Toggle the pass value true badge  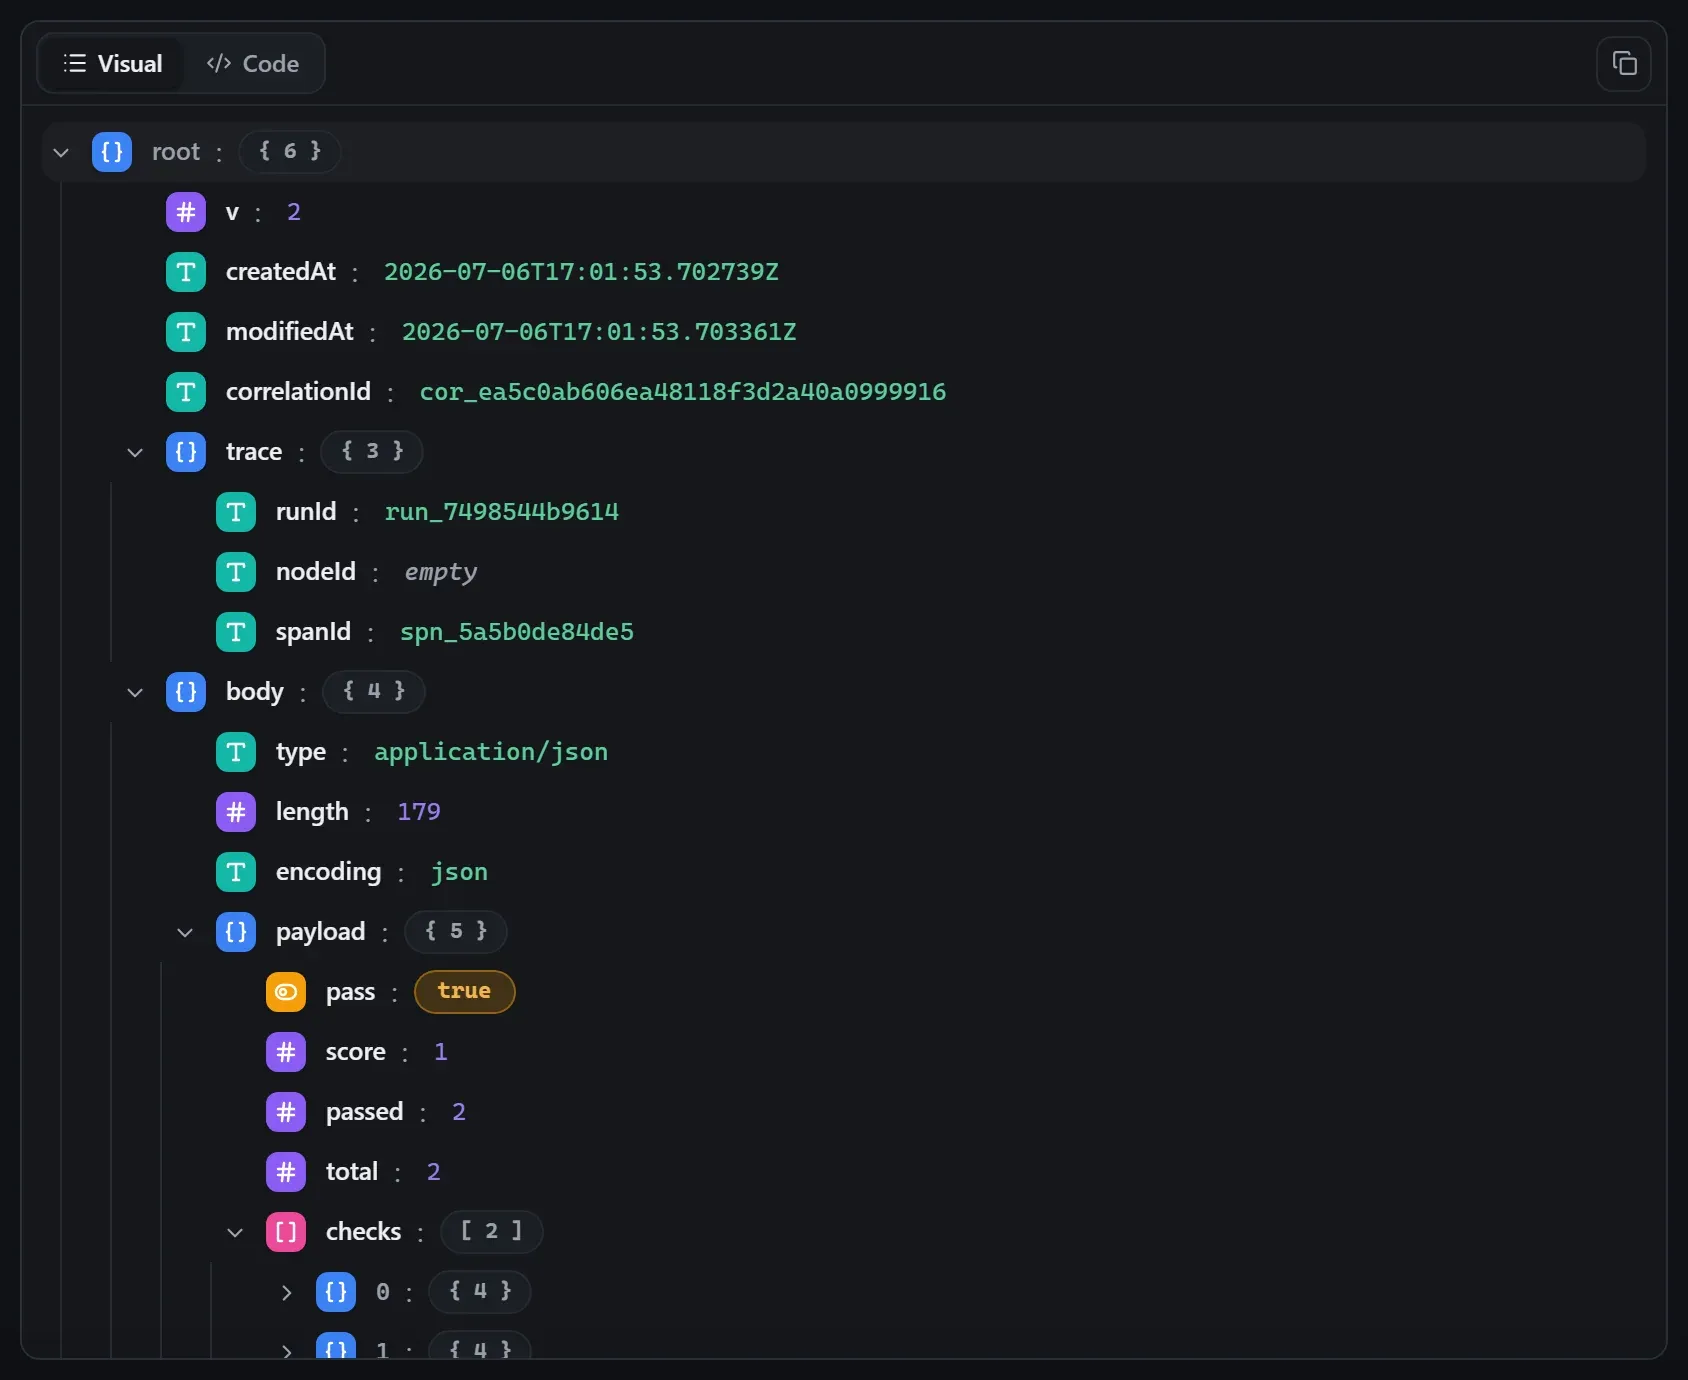pos(464,992)
